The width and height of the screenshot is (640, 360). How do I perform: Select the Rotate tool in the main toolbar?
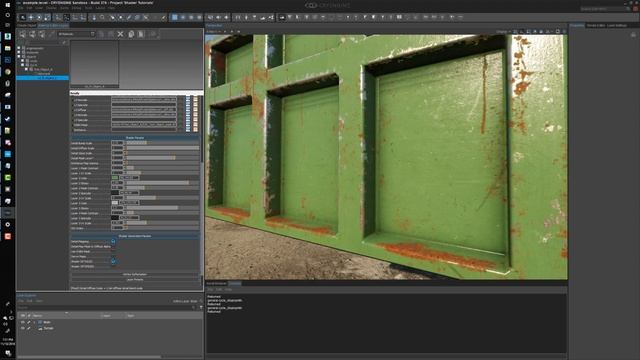pos(39,17)
